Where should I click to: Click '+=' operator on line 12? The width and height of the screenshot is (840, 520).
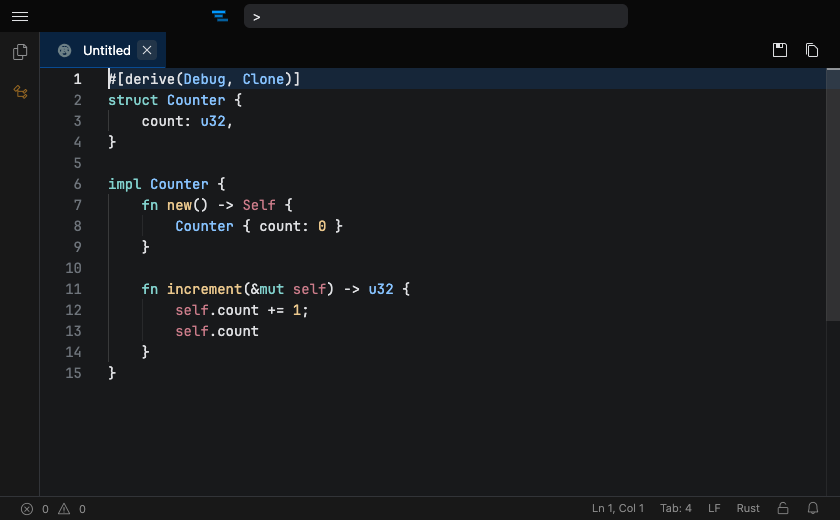[275, 310]
